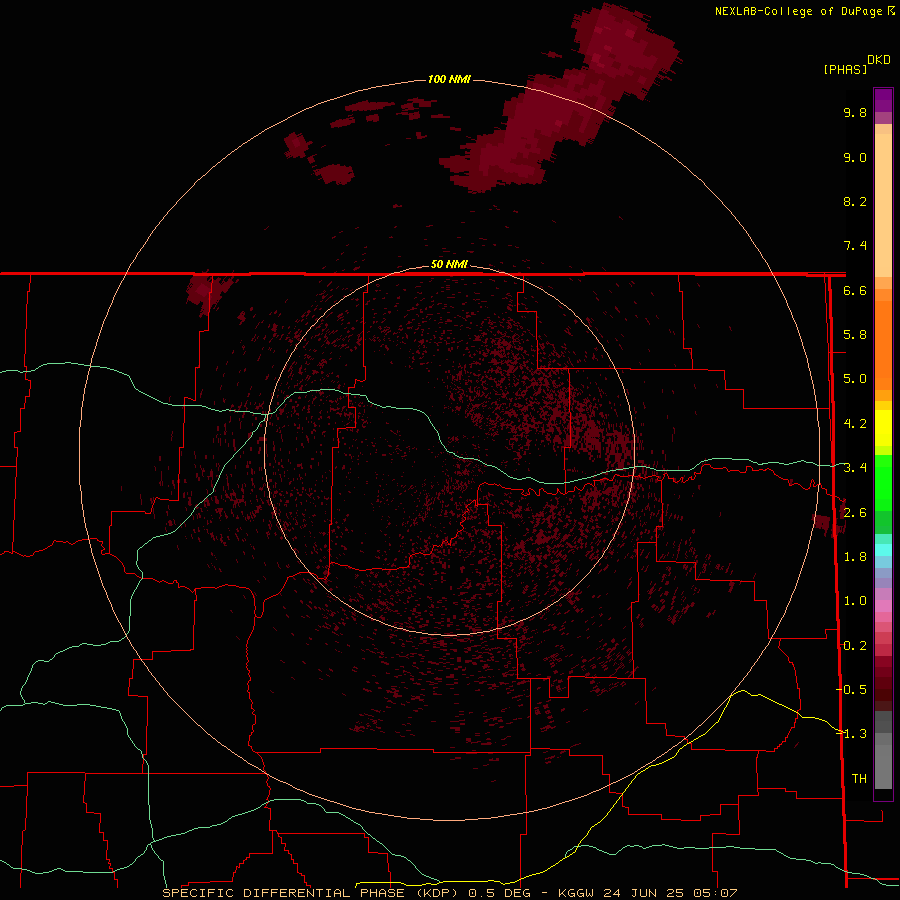Image resolution: width=900 pixels, height=900 pixels.
Task: Click the TH threshold label
Action: 859,779
